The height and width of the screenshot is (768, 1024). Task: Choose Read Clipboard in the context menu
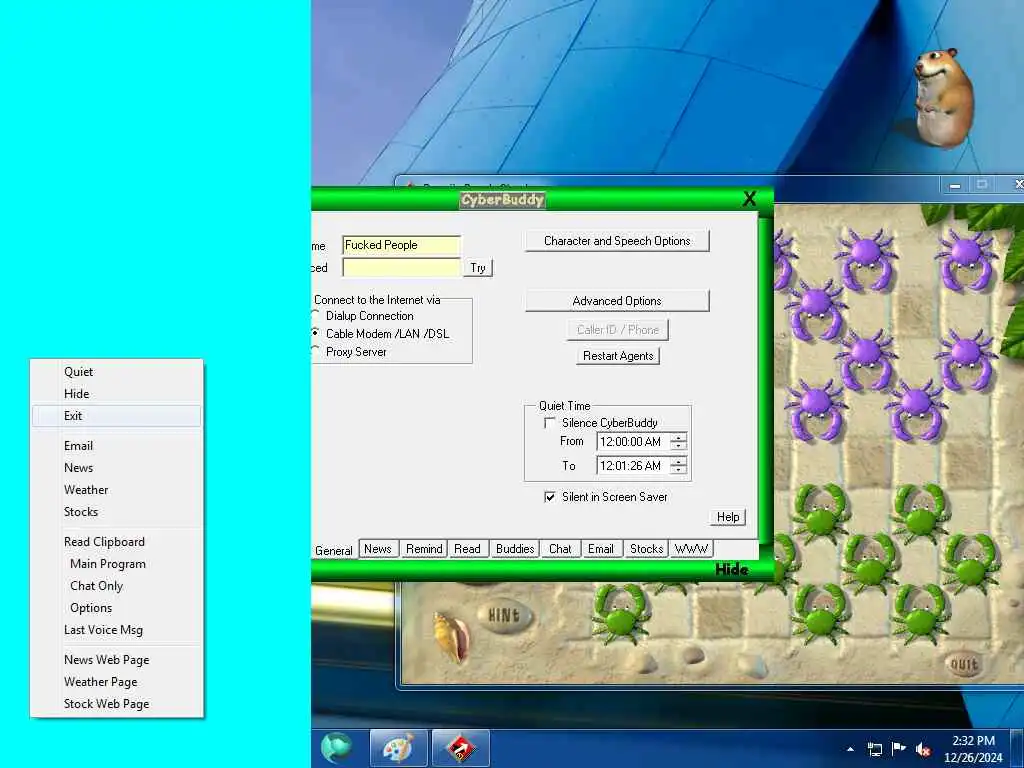click(x=117, y=542)
